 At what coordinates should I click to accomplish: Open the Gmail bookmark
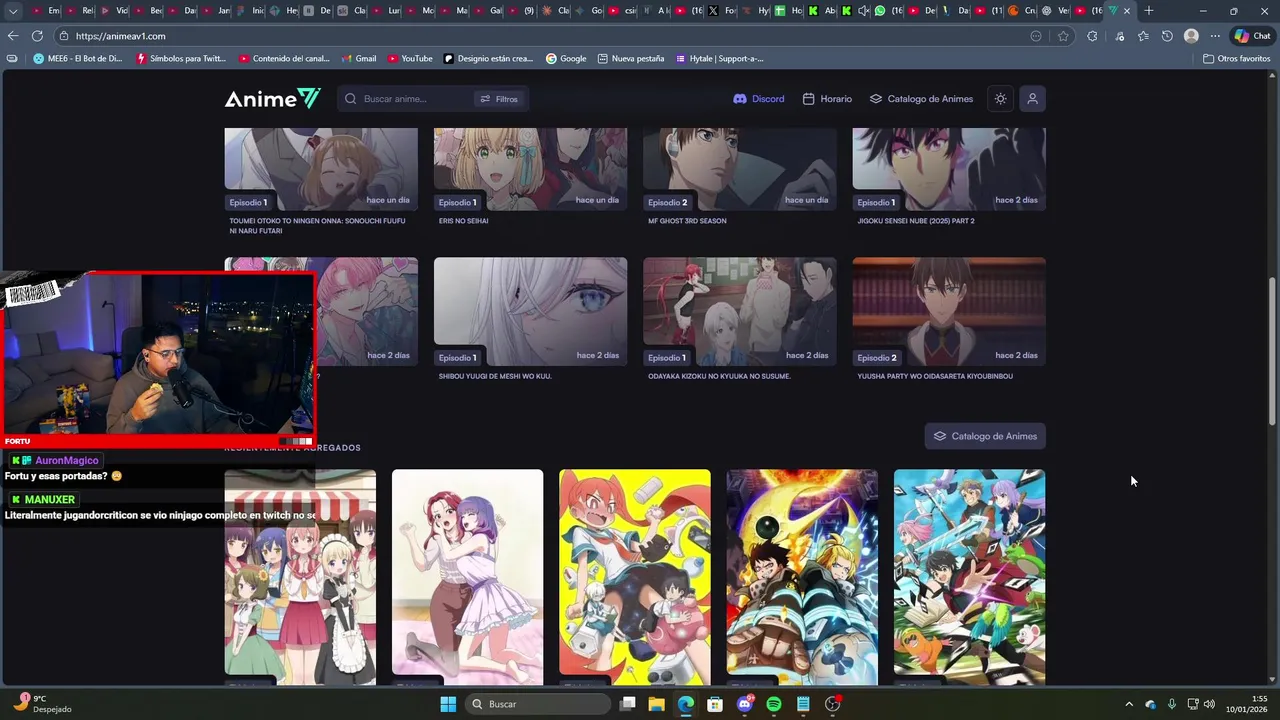[359, 59]
